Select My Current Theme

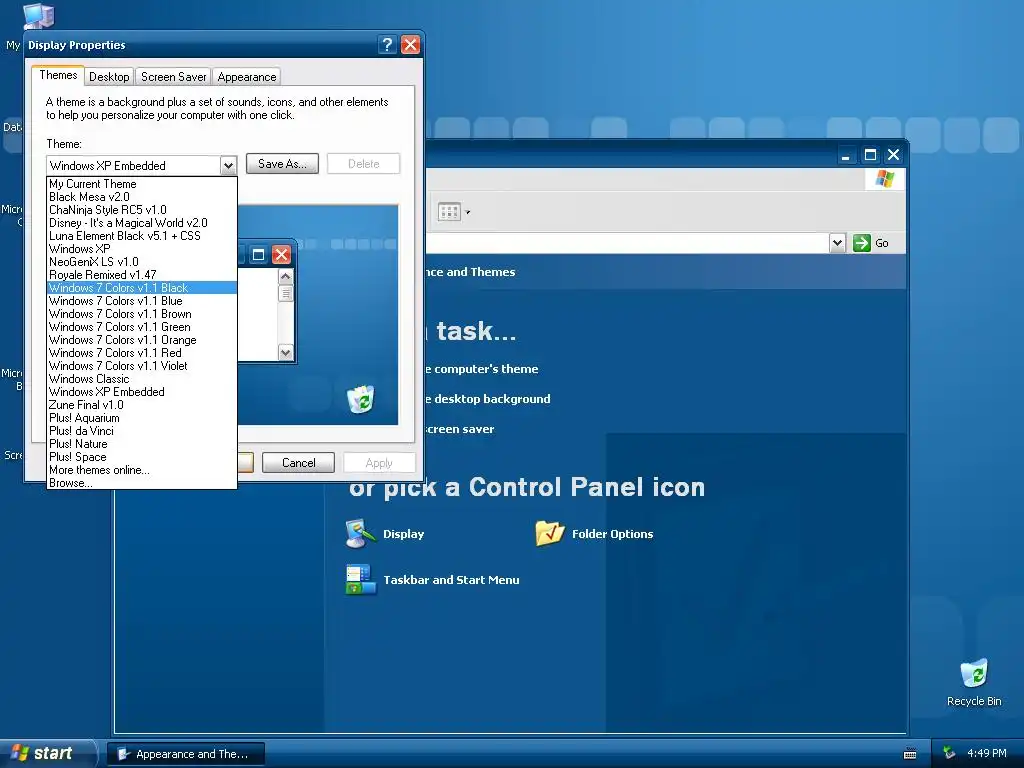(x=142, y=184)
